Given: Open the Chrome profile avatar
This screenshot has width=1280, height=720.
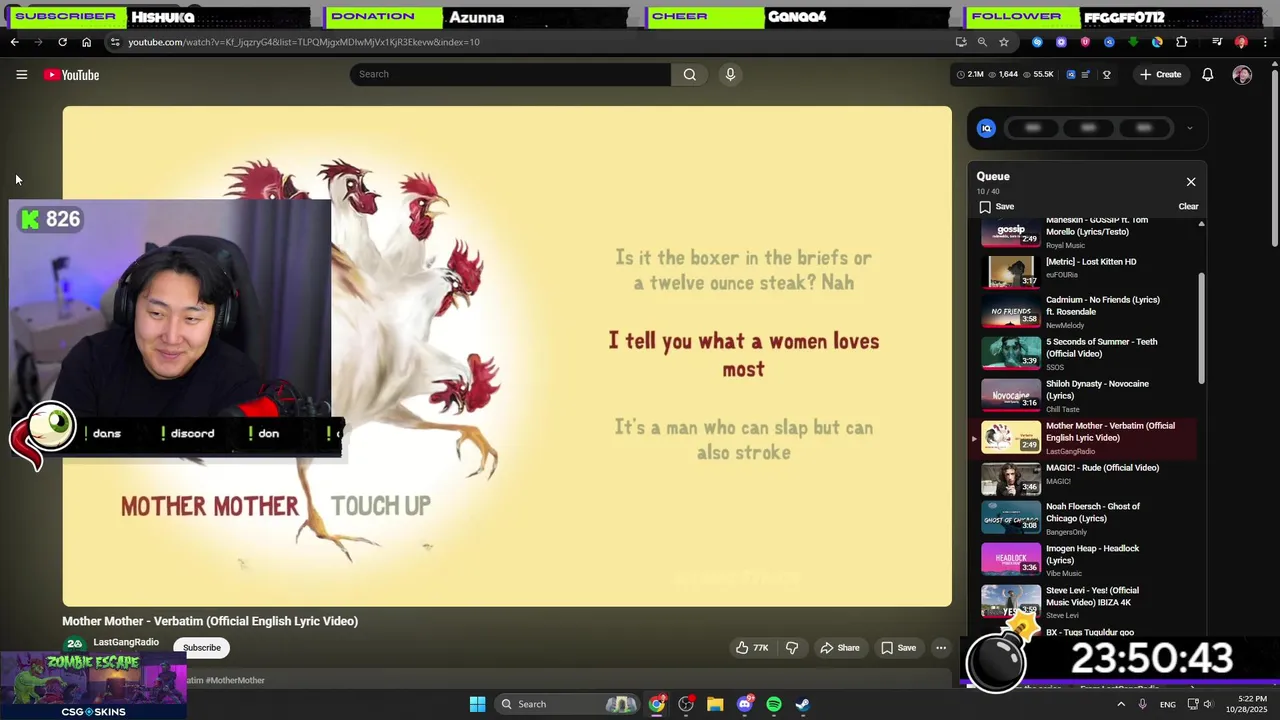Looking at the screenshot, I should [1241, 42].
